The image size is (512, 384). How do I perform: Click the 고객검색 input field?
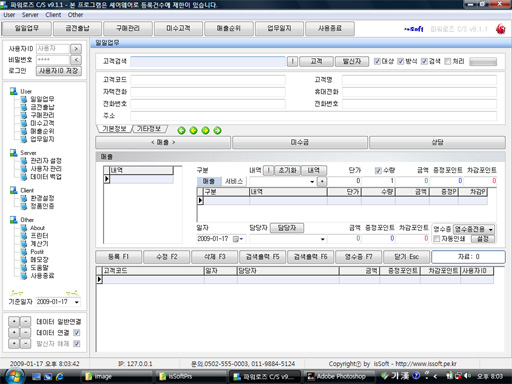point(208,61)
